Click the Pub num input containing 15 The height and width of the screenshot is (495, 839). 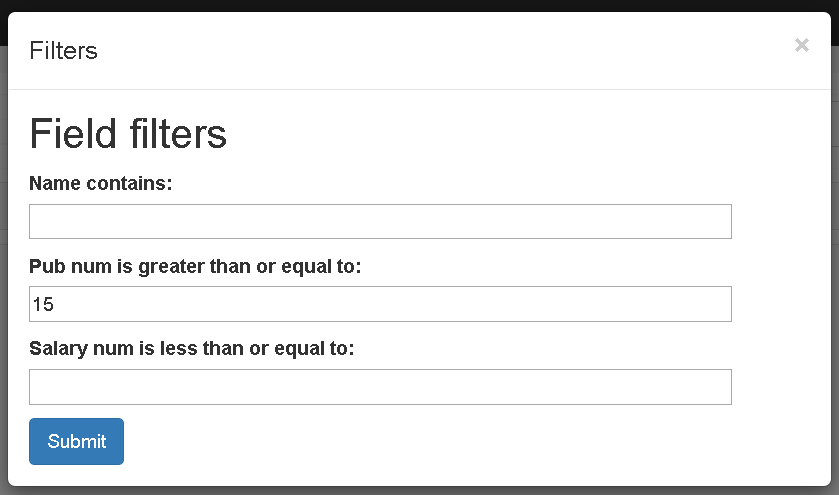[380, 304]
